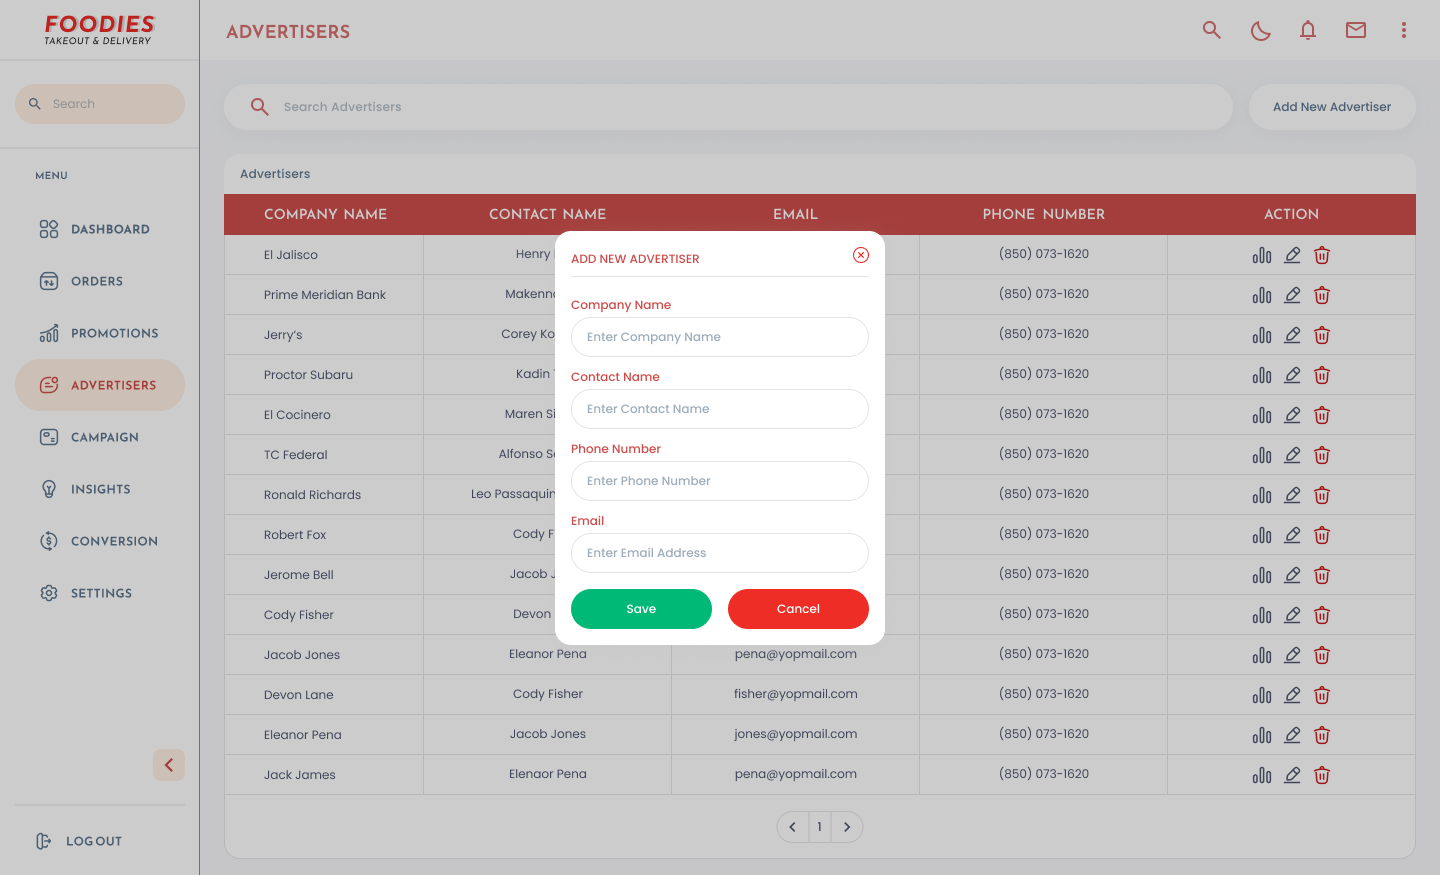
Task: Click the Phone Number column header
Action: point(1044,214)
